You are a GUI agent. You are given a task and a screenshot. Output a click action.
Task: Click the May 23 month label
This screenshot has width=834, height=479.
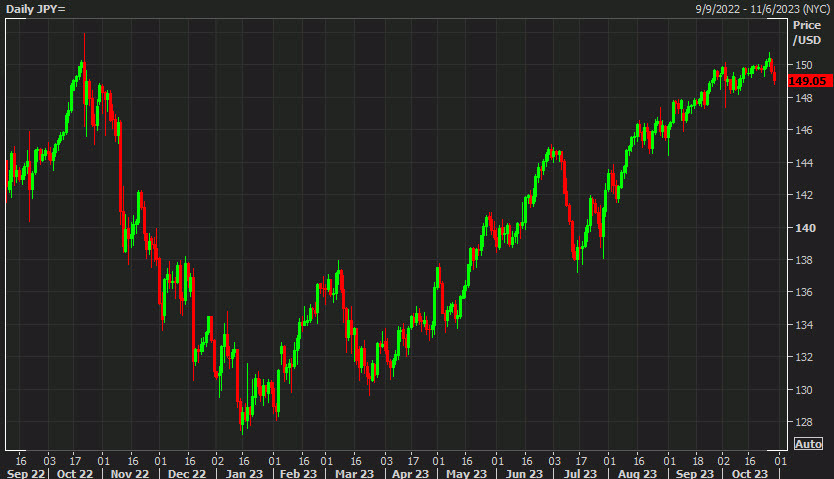tap(466, 473)
